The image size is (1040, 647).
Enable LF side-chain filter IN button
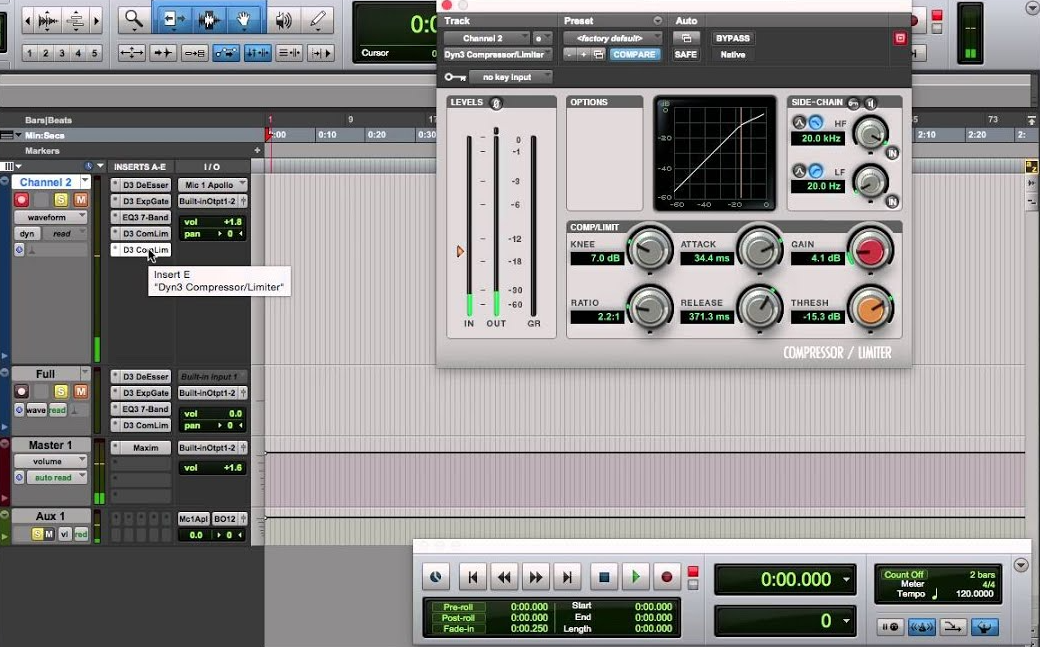pos(892,201)
